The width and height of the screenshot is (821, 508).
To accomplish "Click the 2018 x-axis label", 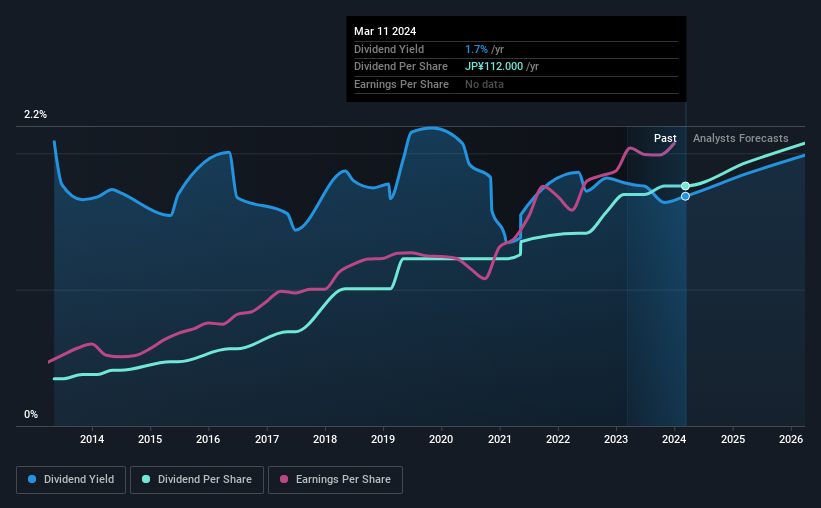I will tap(325, 439).
